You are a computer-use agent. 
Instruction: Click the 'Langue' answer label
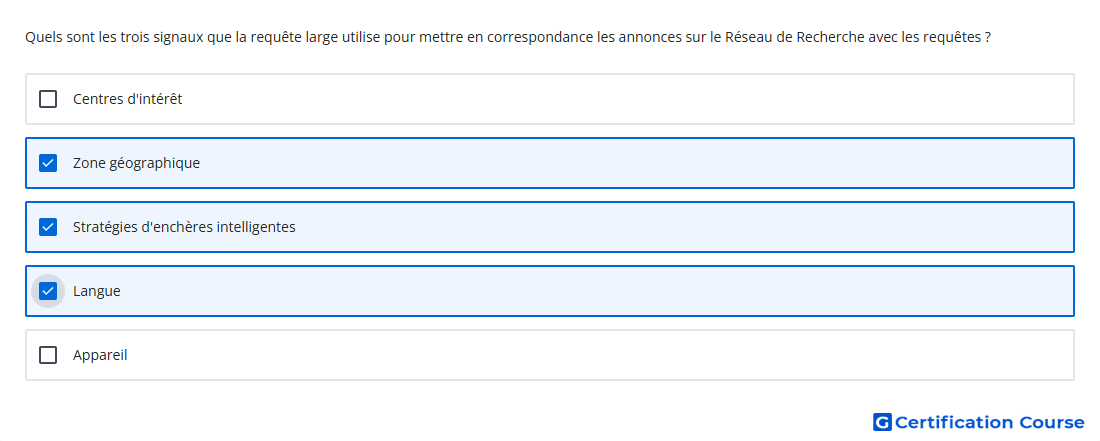(x=97, y=291)
